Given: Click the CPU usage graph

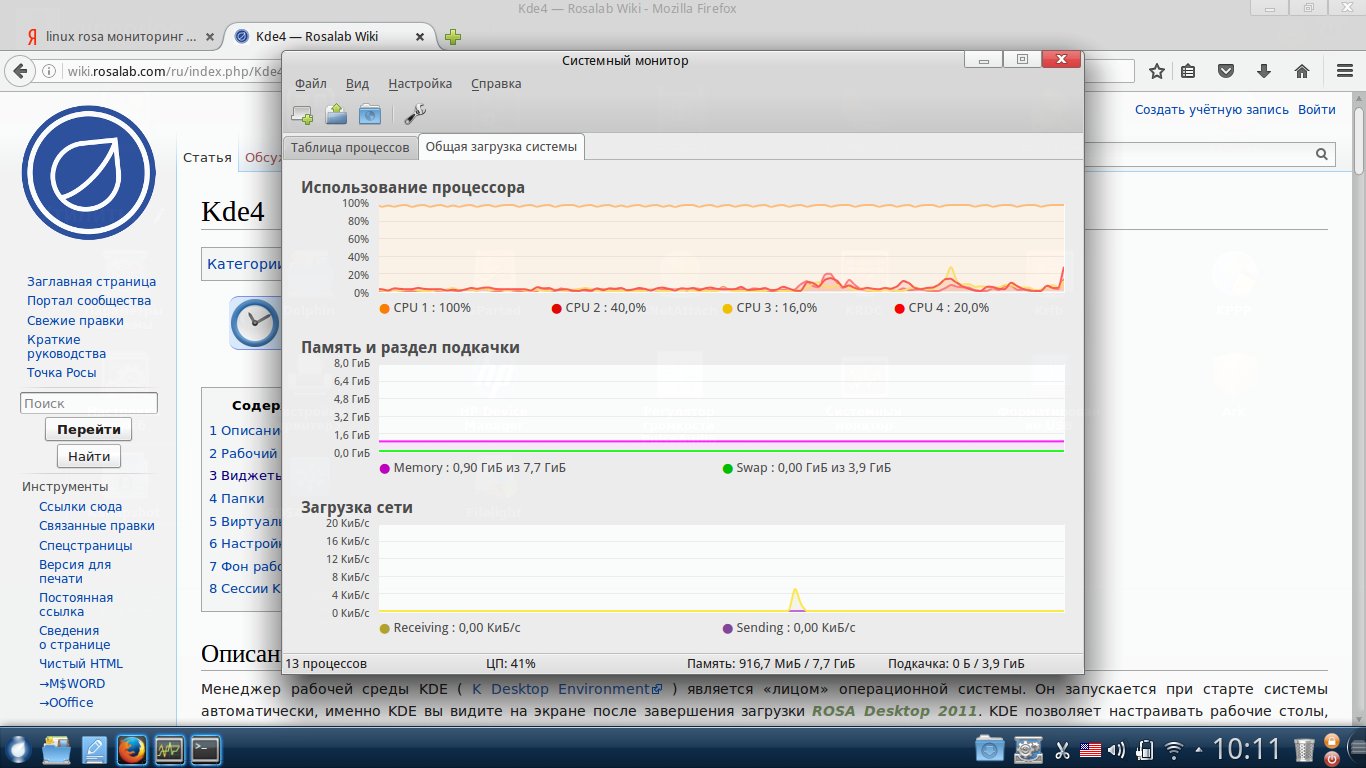Looking at the screenshot, I should [721, 248].
